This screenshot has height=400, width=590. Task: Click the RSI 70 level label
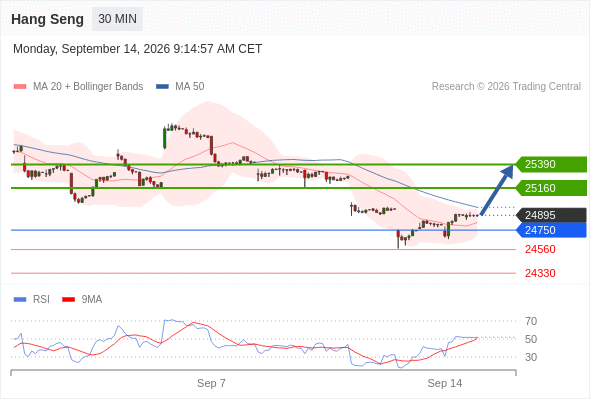(x=531, y=321)
